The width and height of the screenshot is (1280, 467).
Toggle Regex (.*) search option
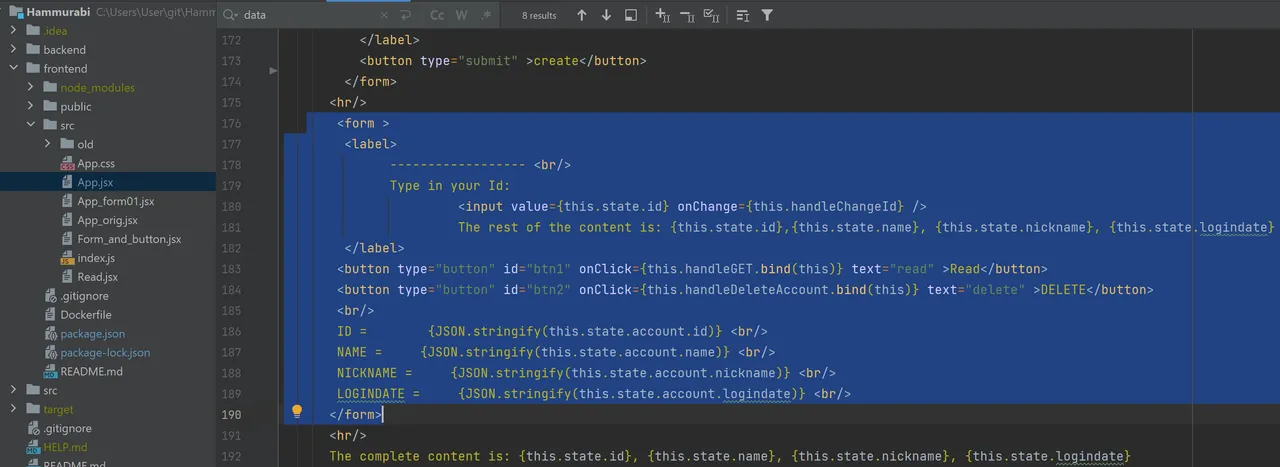486,15
